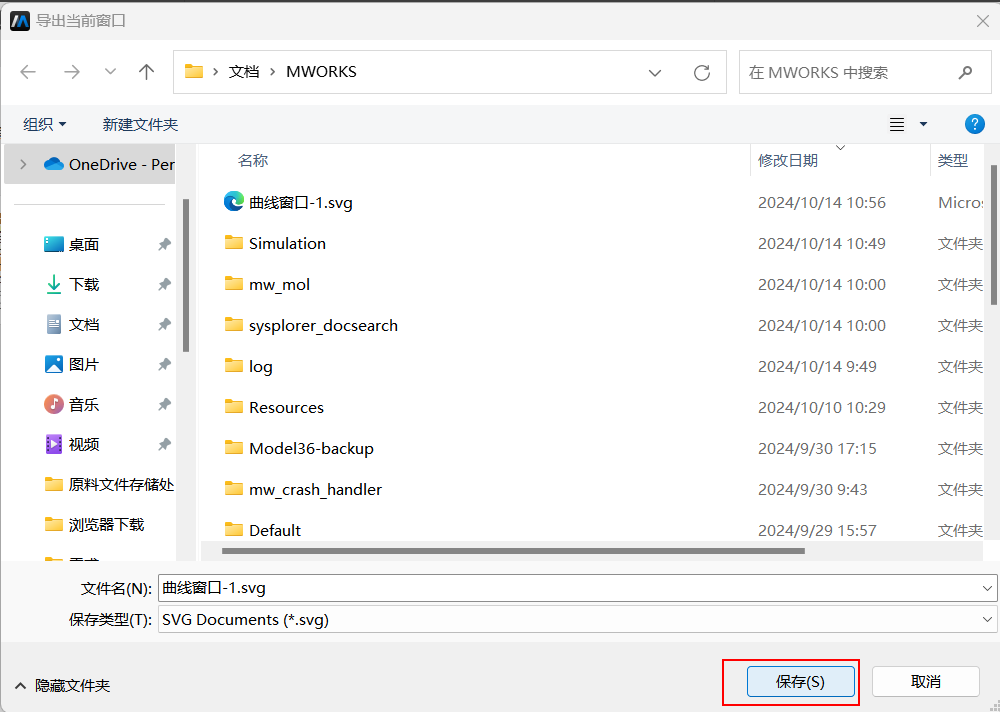Viewport: 1000px width, 712px height.
Task: Sort by the 名称 column header
Action: 253,160
